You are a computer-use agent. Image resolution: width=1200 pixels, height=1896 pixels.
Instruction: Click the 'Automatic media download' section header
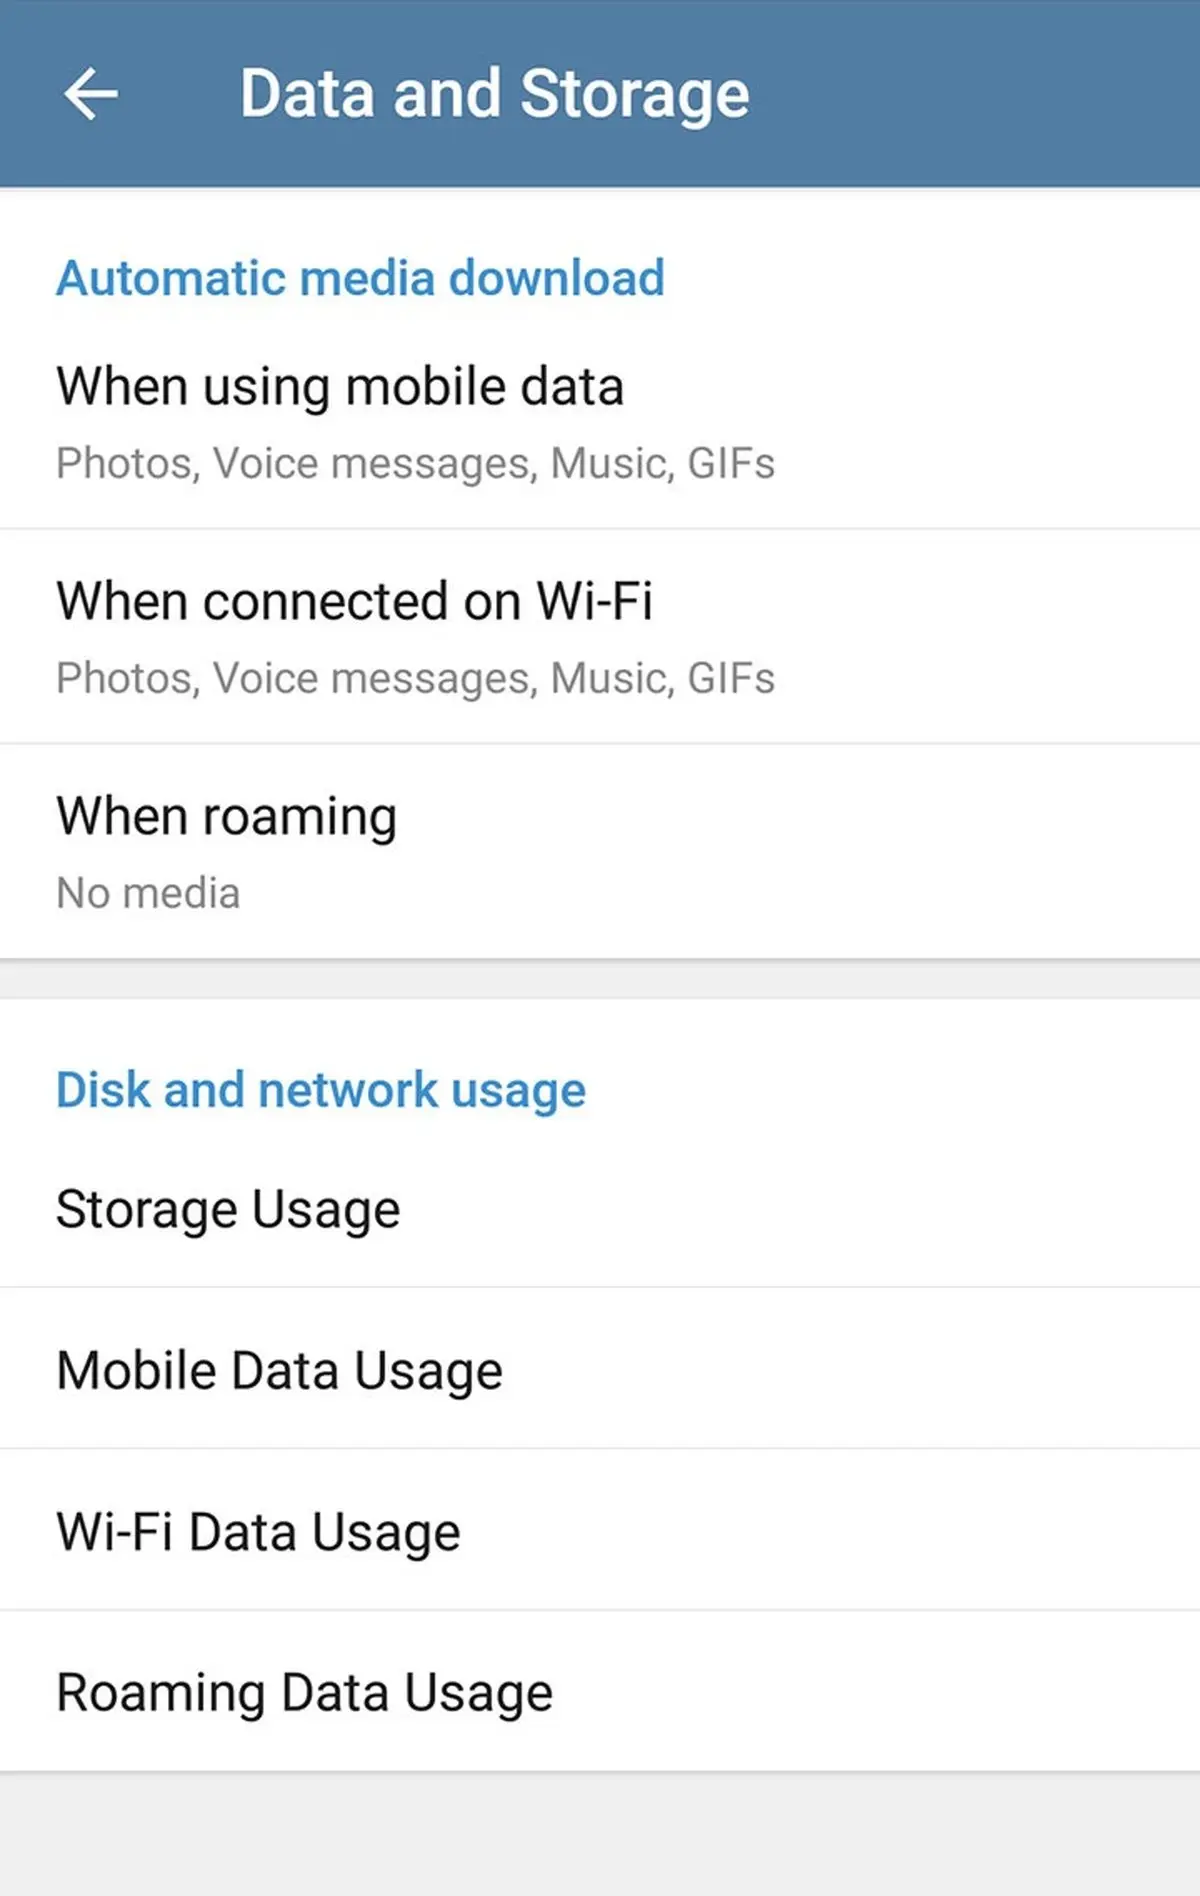coord(360,278)
